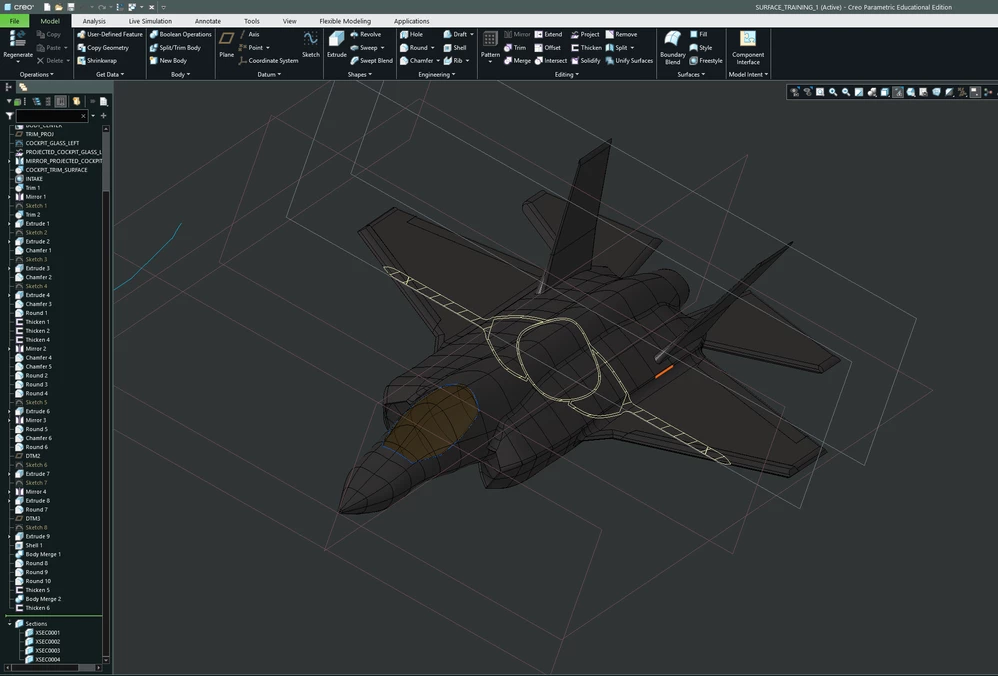Open the Boundary Blend tool

[673, 47]
